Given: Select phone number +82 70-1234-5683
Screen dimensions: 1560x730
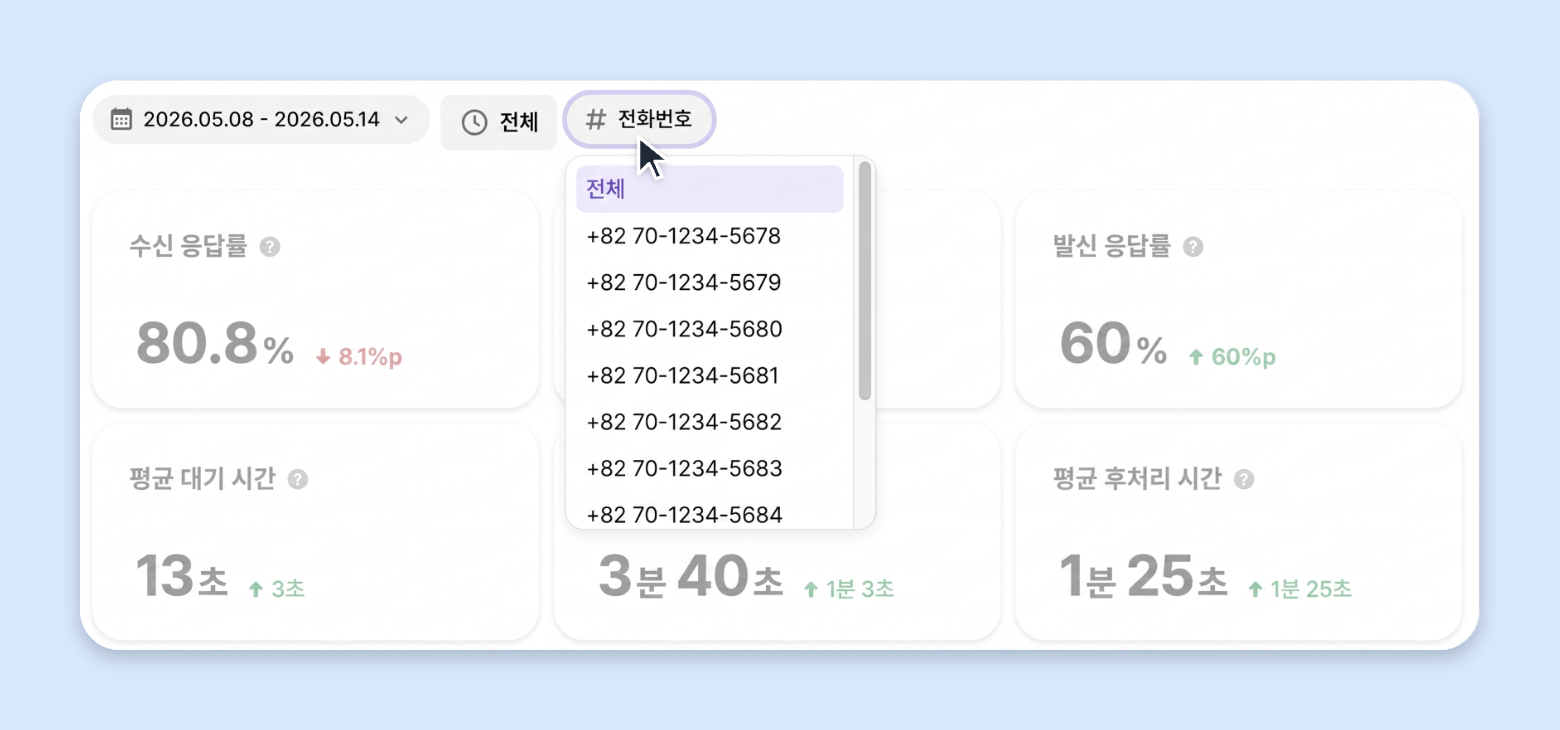Looking at the screenshot, I should click(710, 468).
